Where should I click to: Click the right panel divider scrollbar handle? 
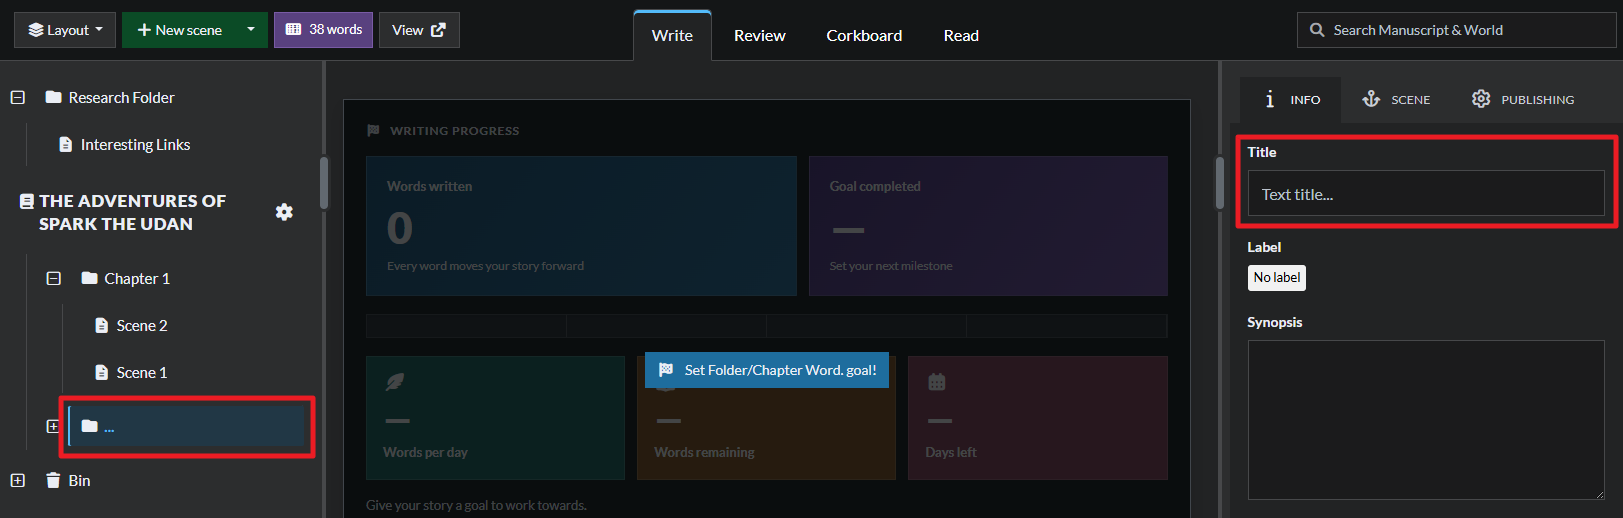click(1220, 183)
